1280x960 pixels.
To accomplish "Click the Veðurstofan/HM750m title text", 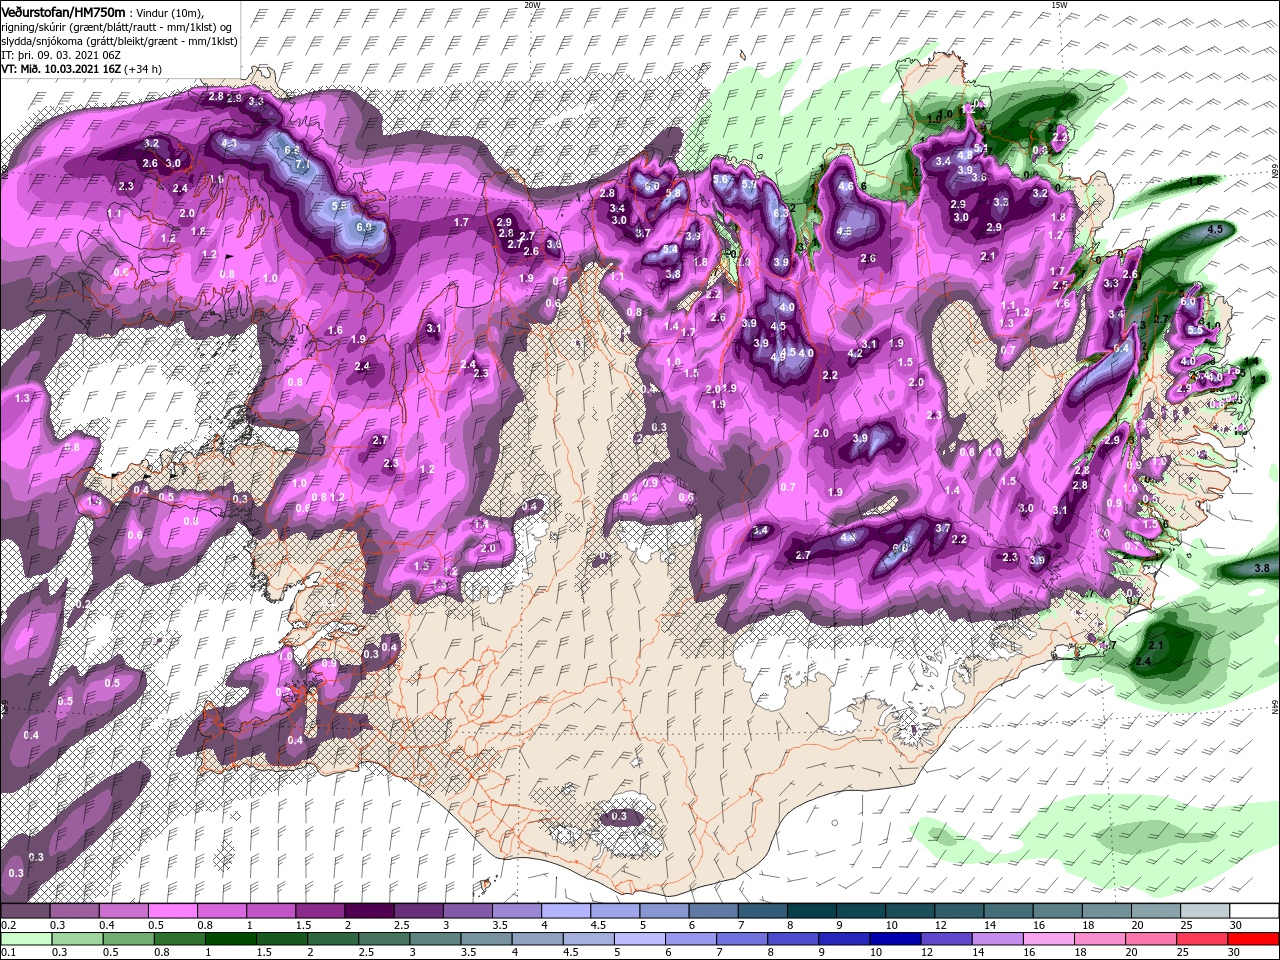I will point(63,11).
